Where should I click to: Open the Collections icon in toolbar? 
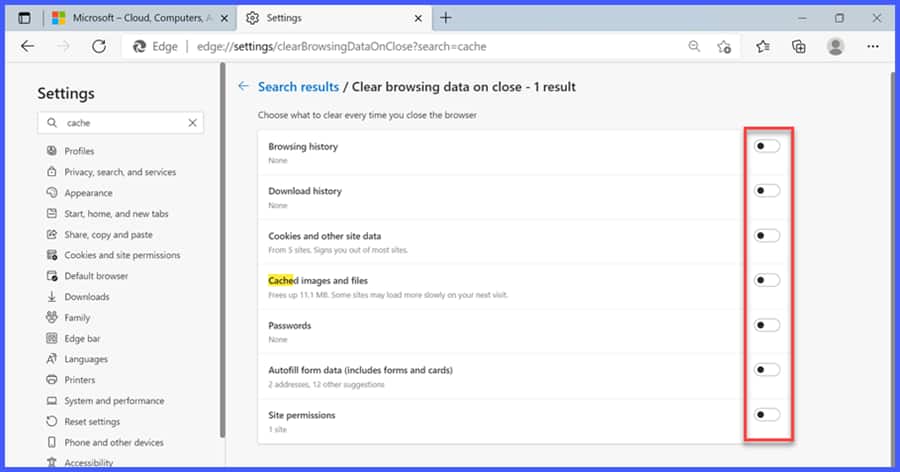point(799,46)
